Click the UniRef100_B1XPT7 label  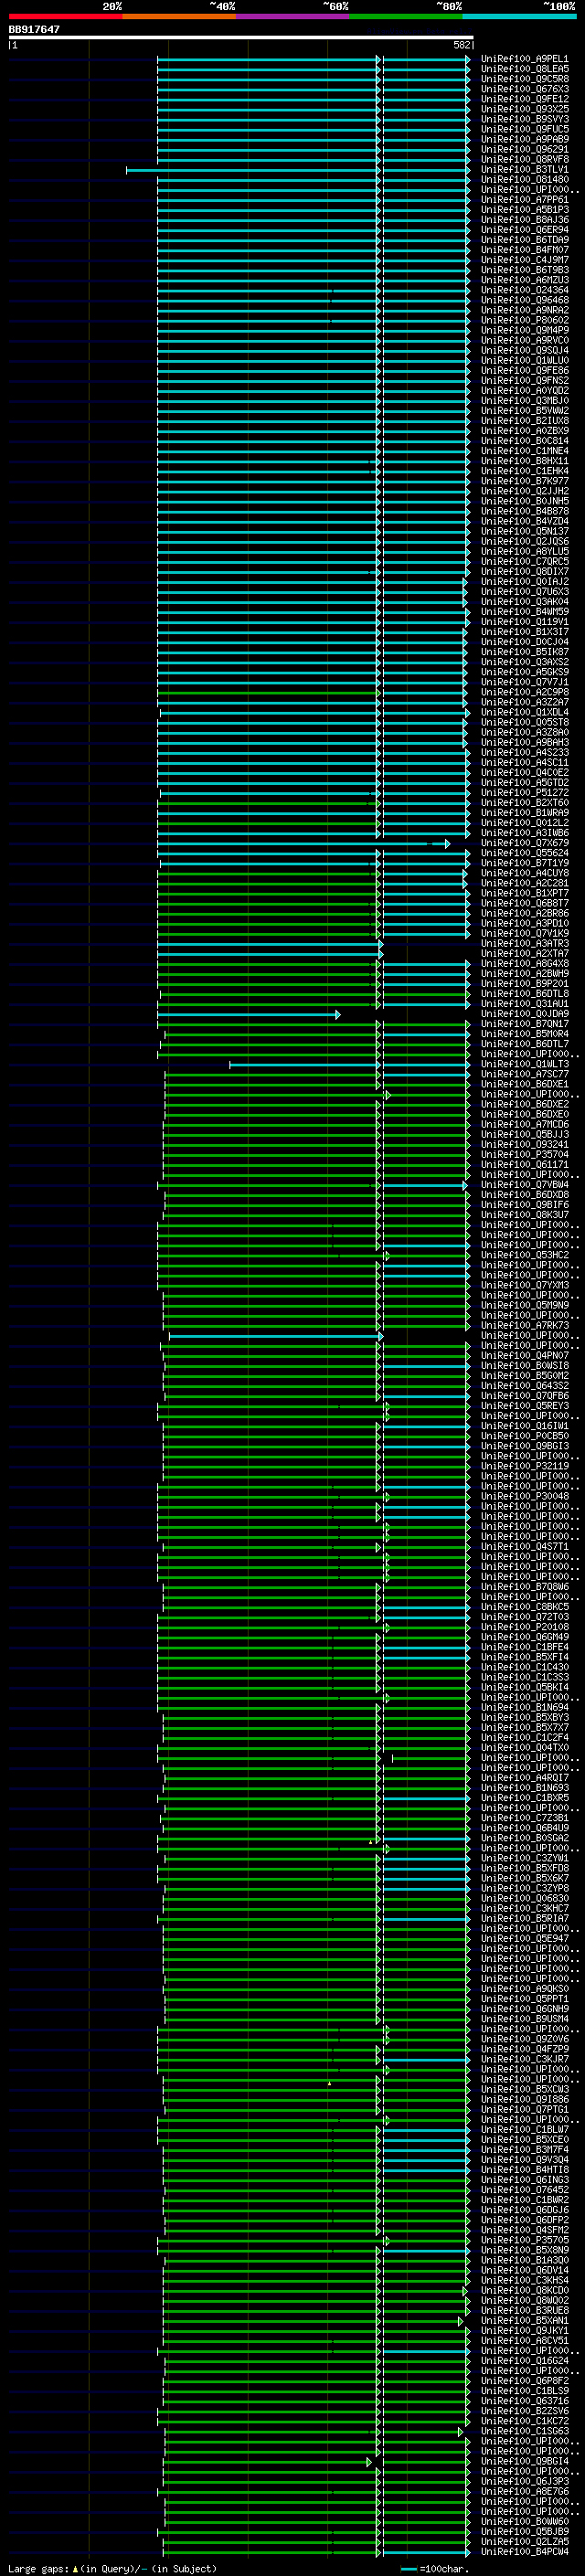coord(524,893)
